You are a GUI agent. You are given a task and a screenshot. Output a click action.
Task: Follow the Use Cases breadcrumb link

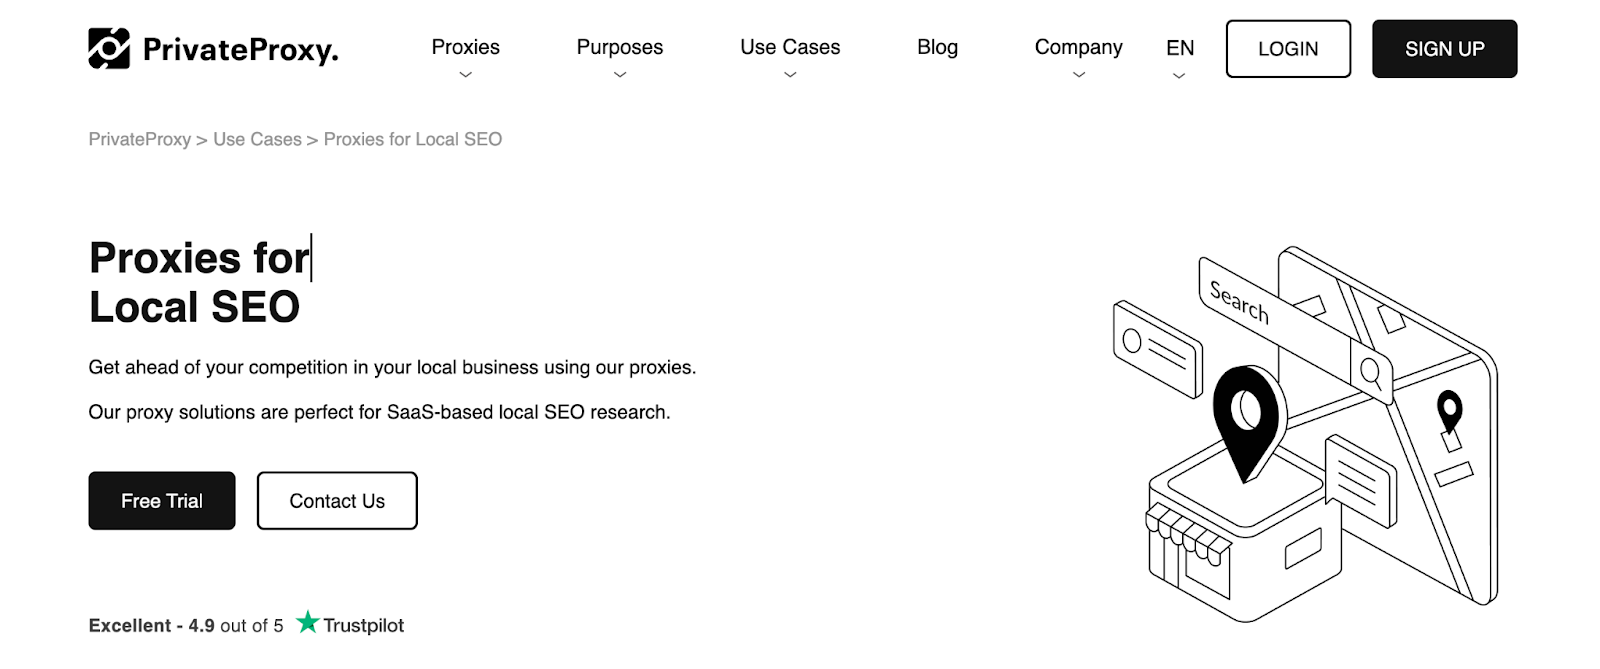[257, 139]
